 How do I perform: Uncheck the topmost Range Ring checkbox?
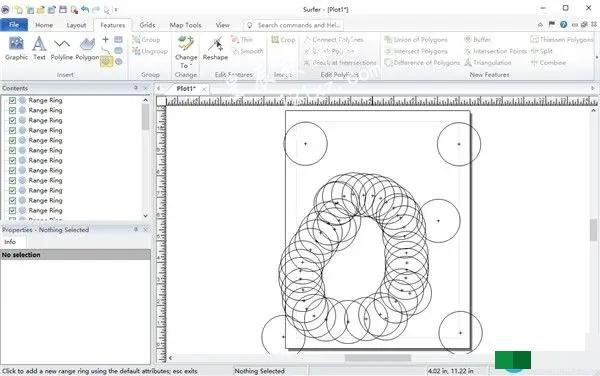12,100
